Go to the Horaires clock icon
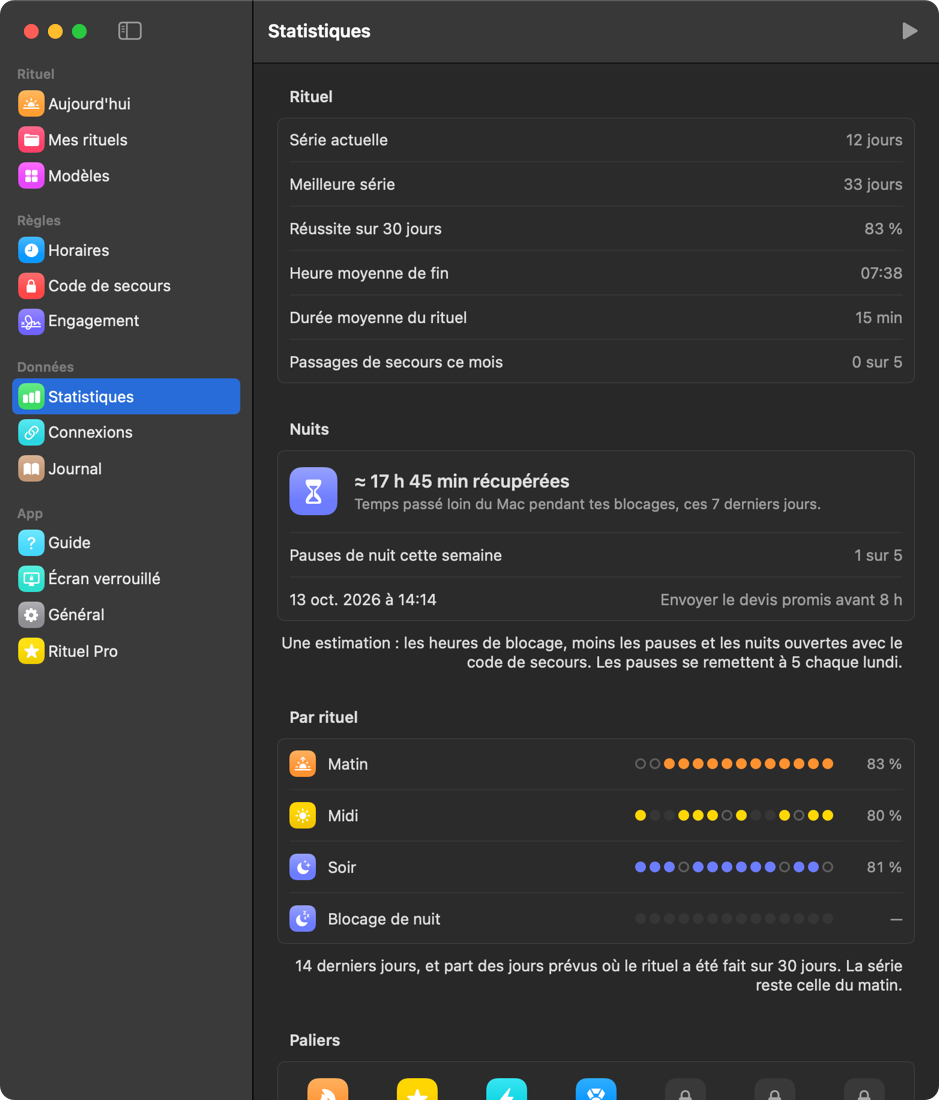This screenshot has width=939, height=1100. [31, 250]
